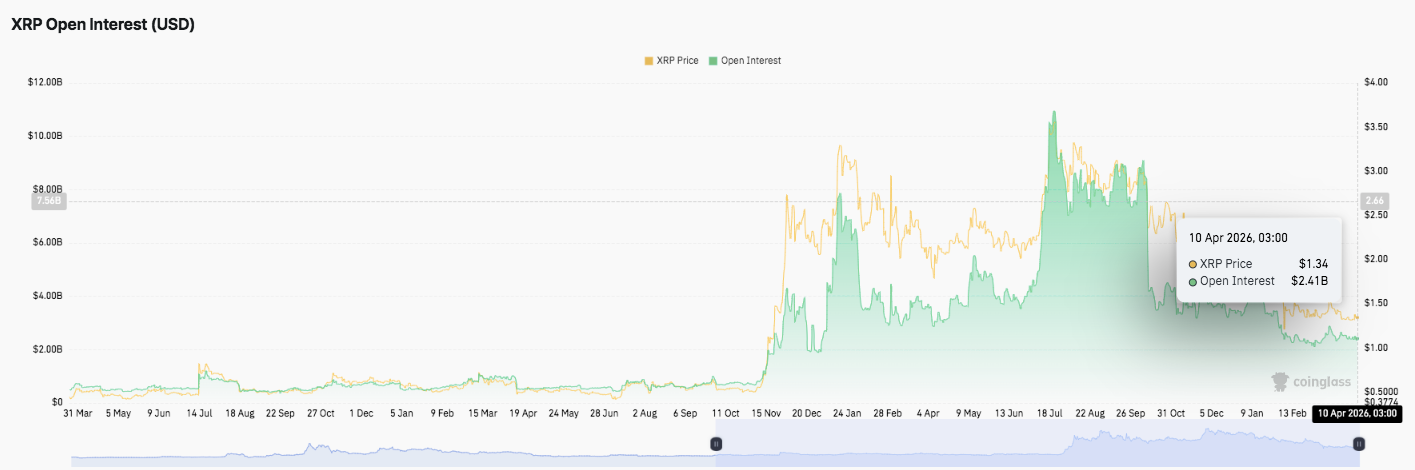Click the black crosshair date label

pos(1355,413)
